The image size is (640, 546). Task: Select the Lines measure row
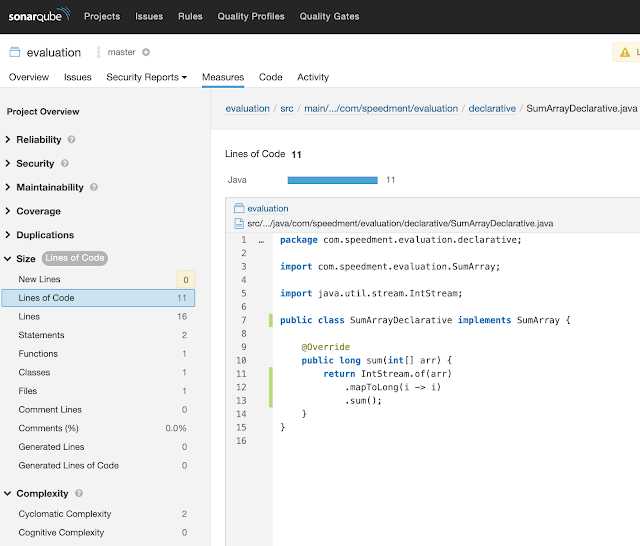98,316
